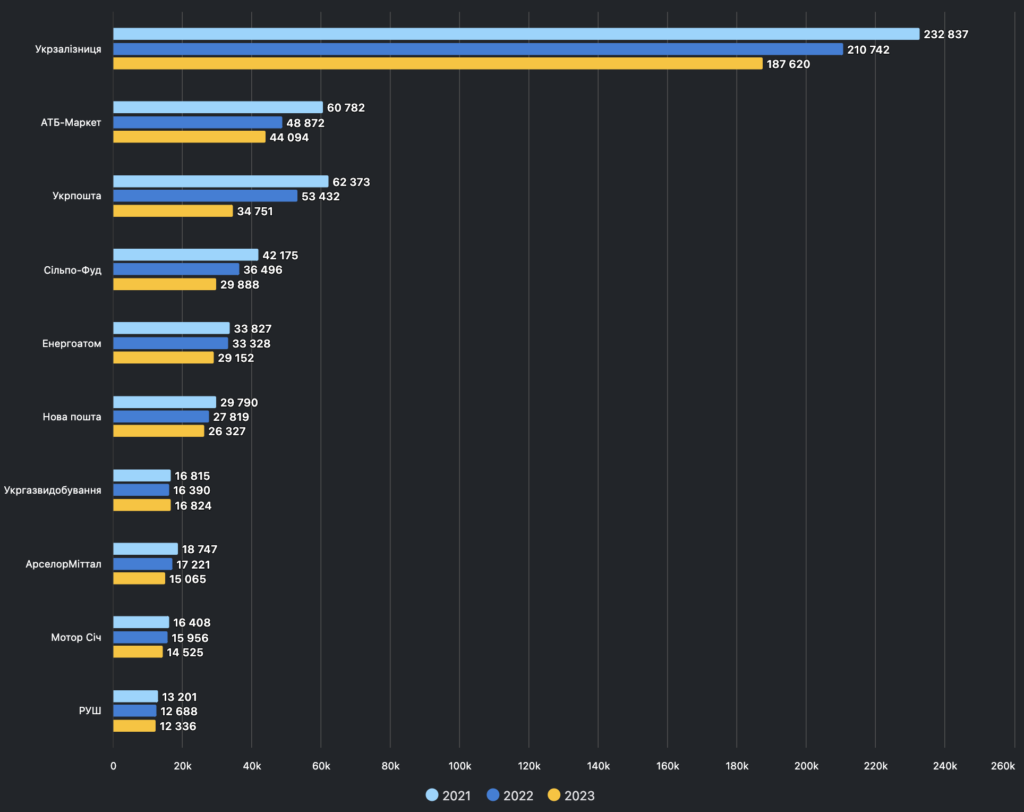The height and width of the screenshot is (812, 1024).
Task: Select the АТБ-Маркет 2022 bar
Action: tap(198, 122)
